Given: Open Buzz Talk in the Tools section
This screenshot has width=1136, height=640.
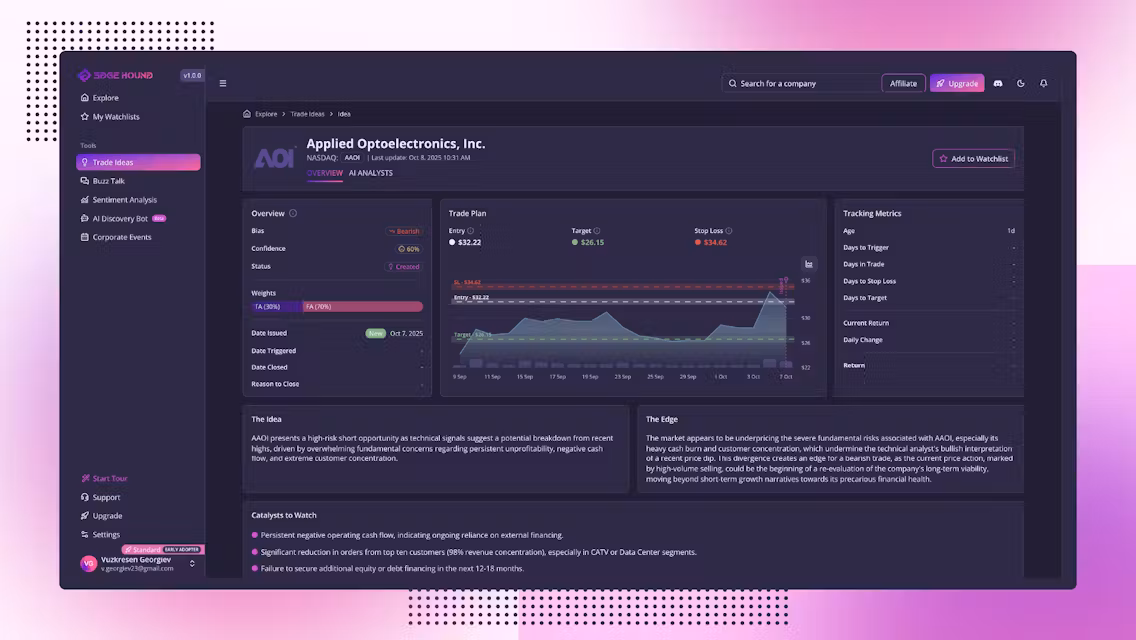Looking at the screenshot, I should tap(107, 181).
